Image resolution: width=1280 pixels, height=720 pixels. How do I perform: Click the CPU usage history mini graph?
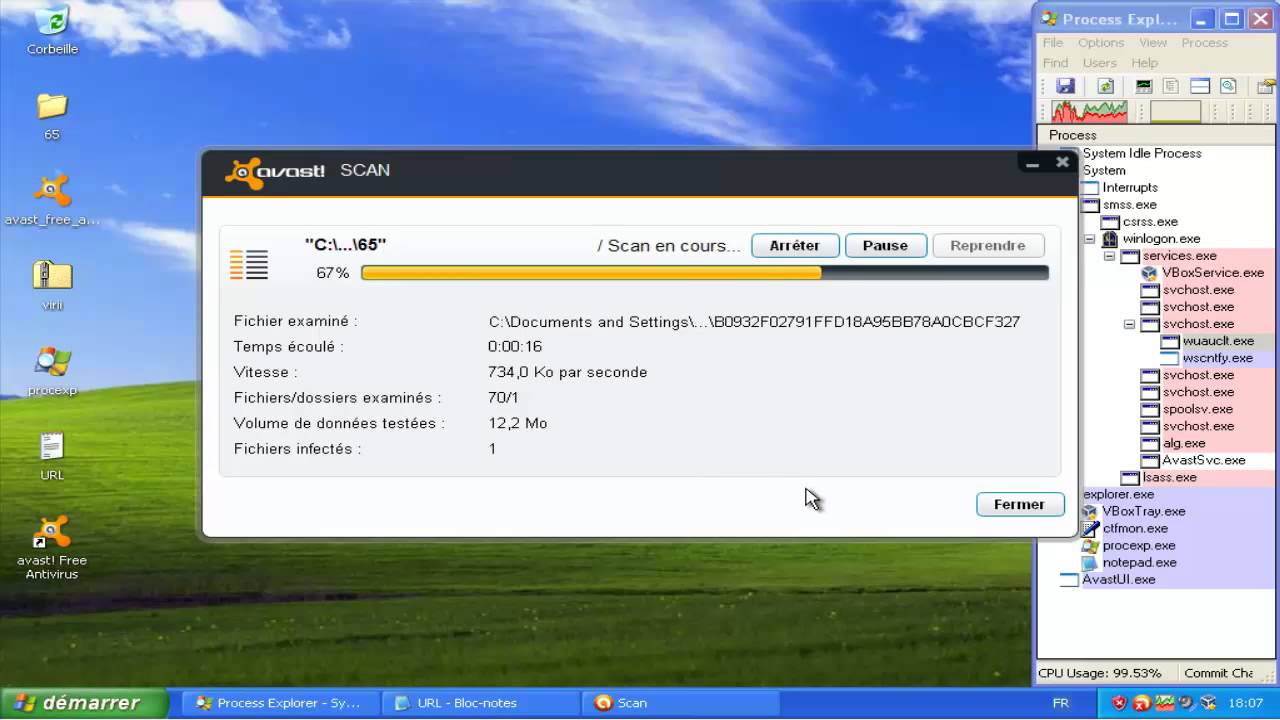[x=1089, y=111]
